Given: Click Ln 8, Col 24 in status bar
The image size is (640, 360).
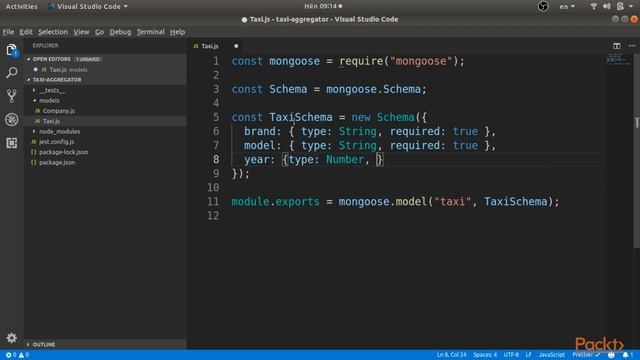Looking at the screenshot, I should (451, 355).
